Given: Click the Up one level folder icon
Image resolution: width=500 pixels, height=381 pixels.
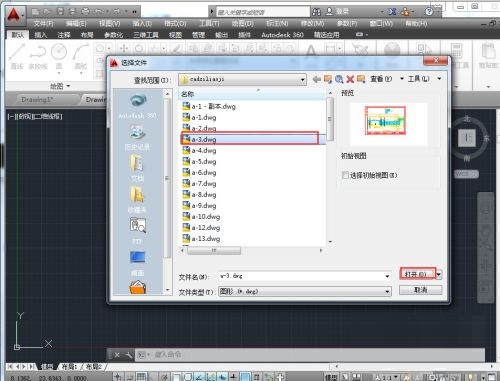Looking at the screenshot, I should (x=328, y=79).
